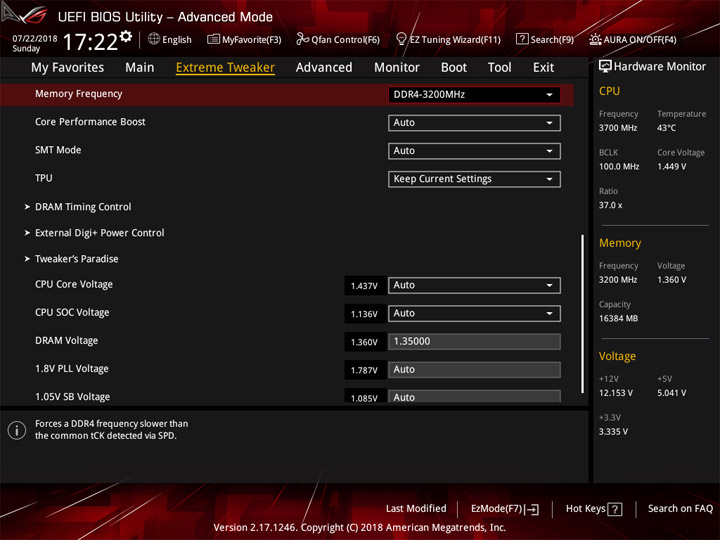
Task: Switch to Main tab
Action: click(x=140, y=68)
